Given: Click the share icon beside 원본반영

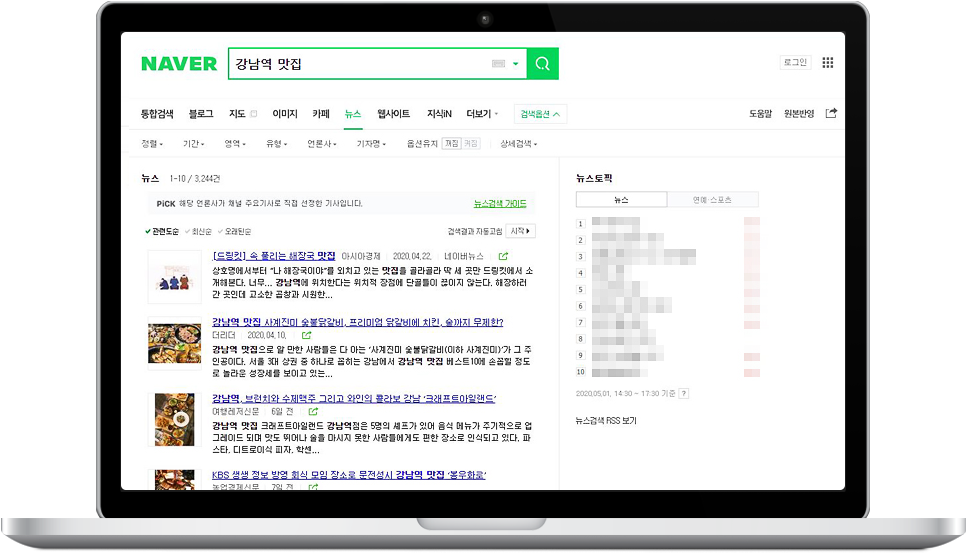Looking at the screenshot, I should 832,113.
